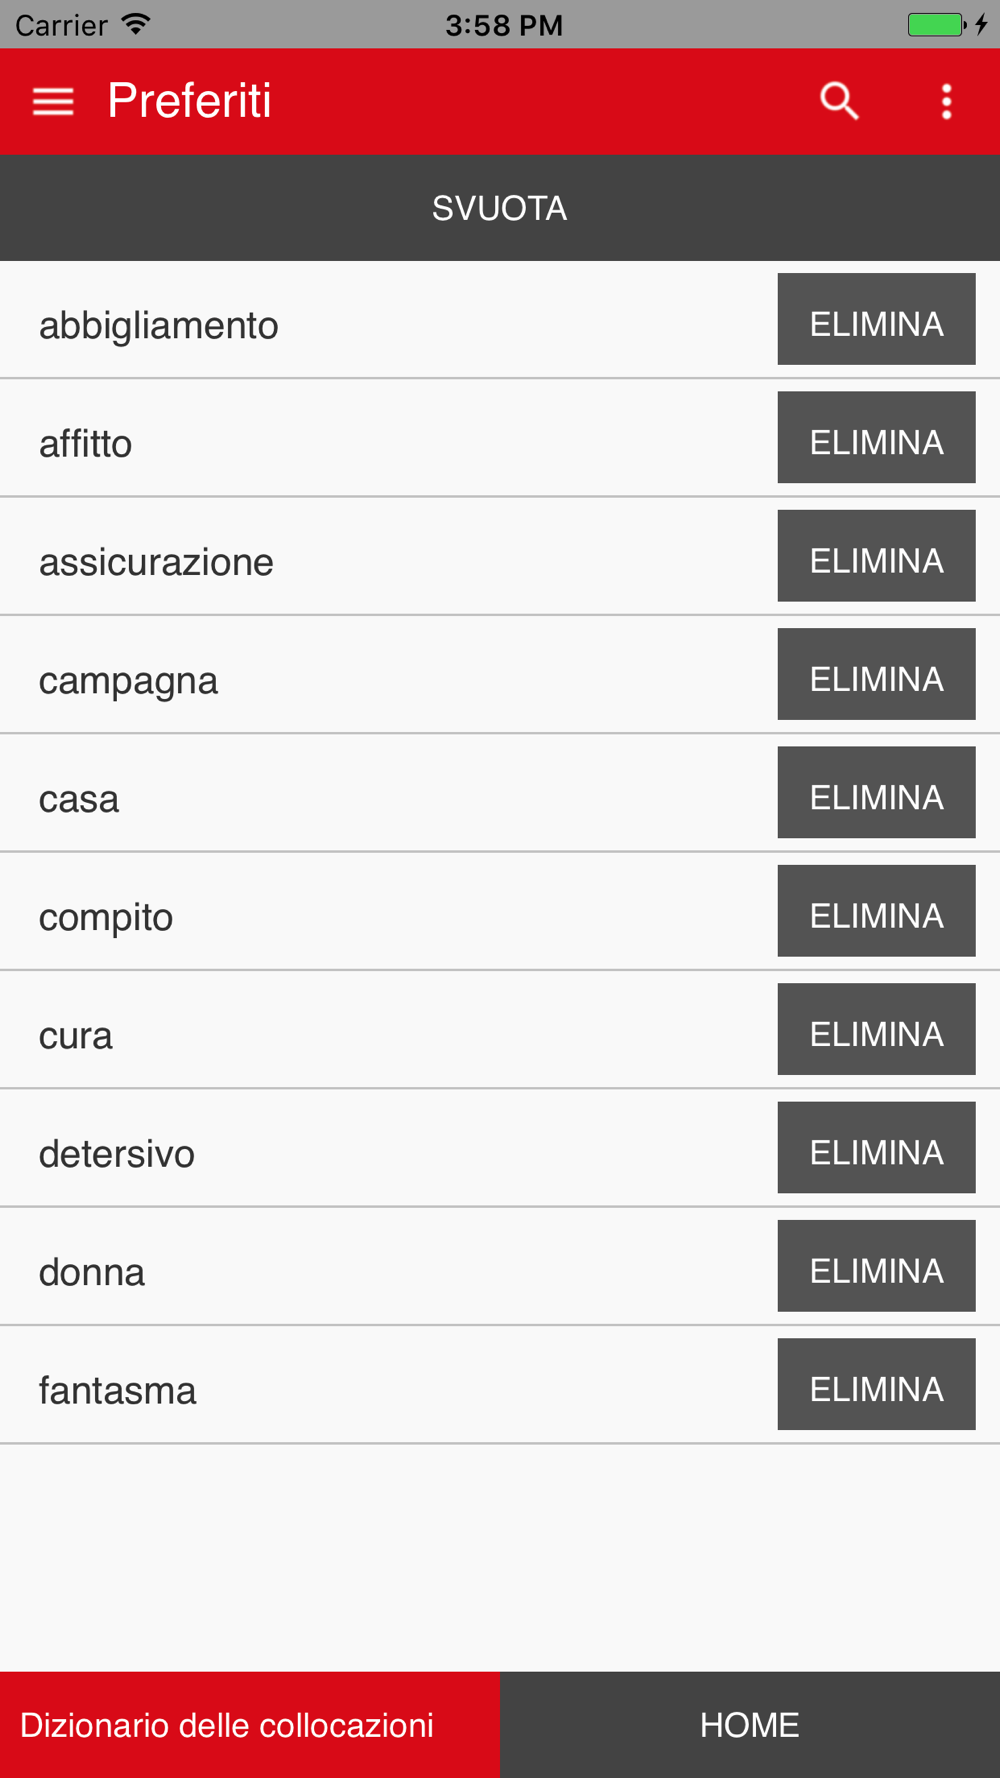This screenshot has height=1778, width=1000.
Task: Tap the search magnifier icon
Action: pyautogui.click(x=839, y=101)
